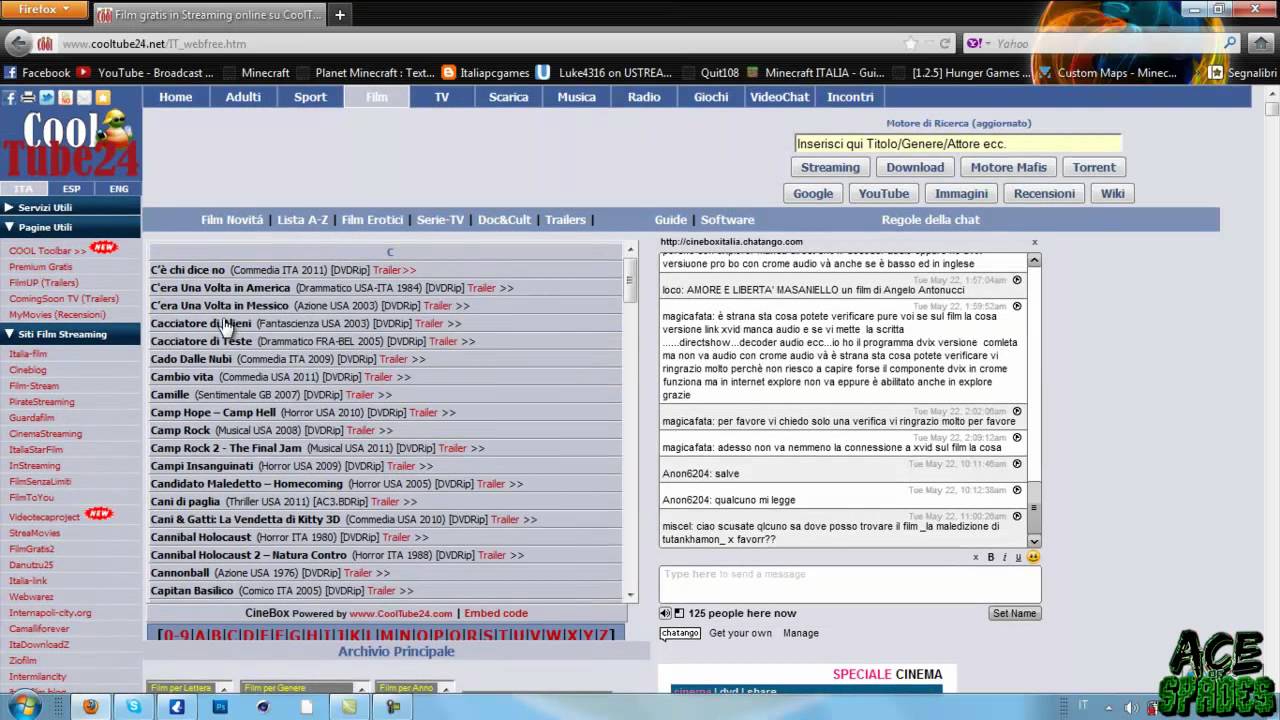Toggle underline text in chat formatting
This screenshot has height=720, width=1280.
(x=1019, y=557)
